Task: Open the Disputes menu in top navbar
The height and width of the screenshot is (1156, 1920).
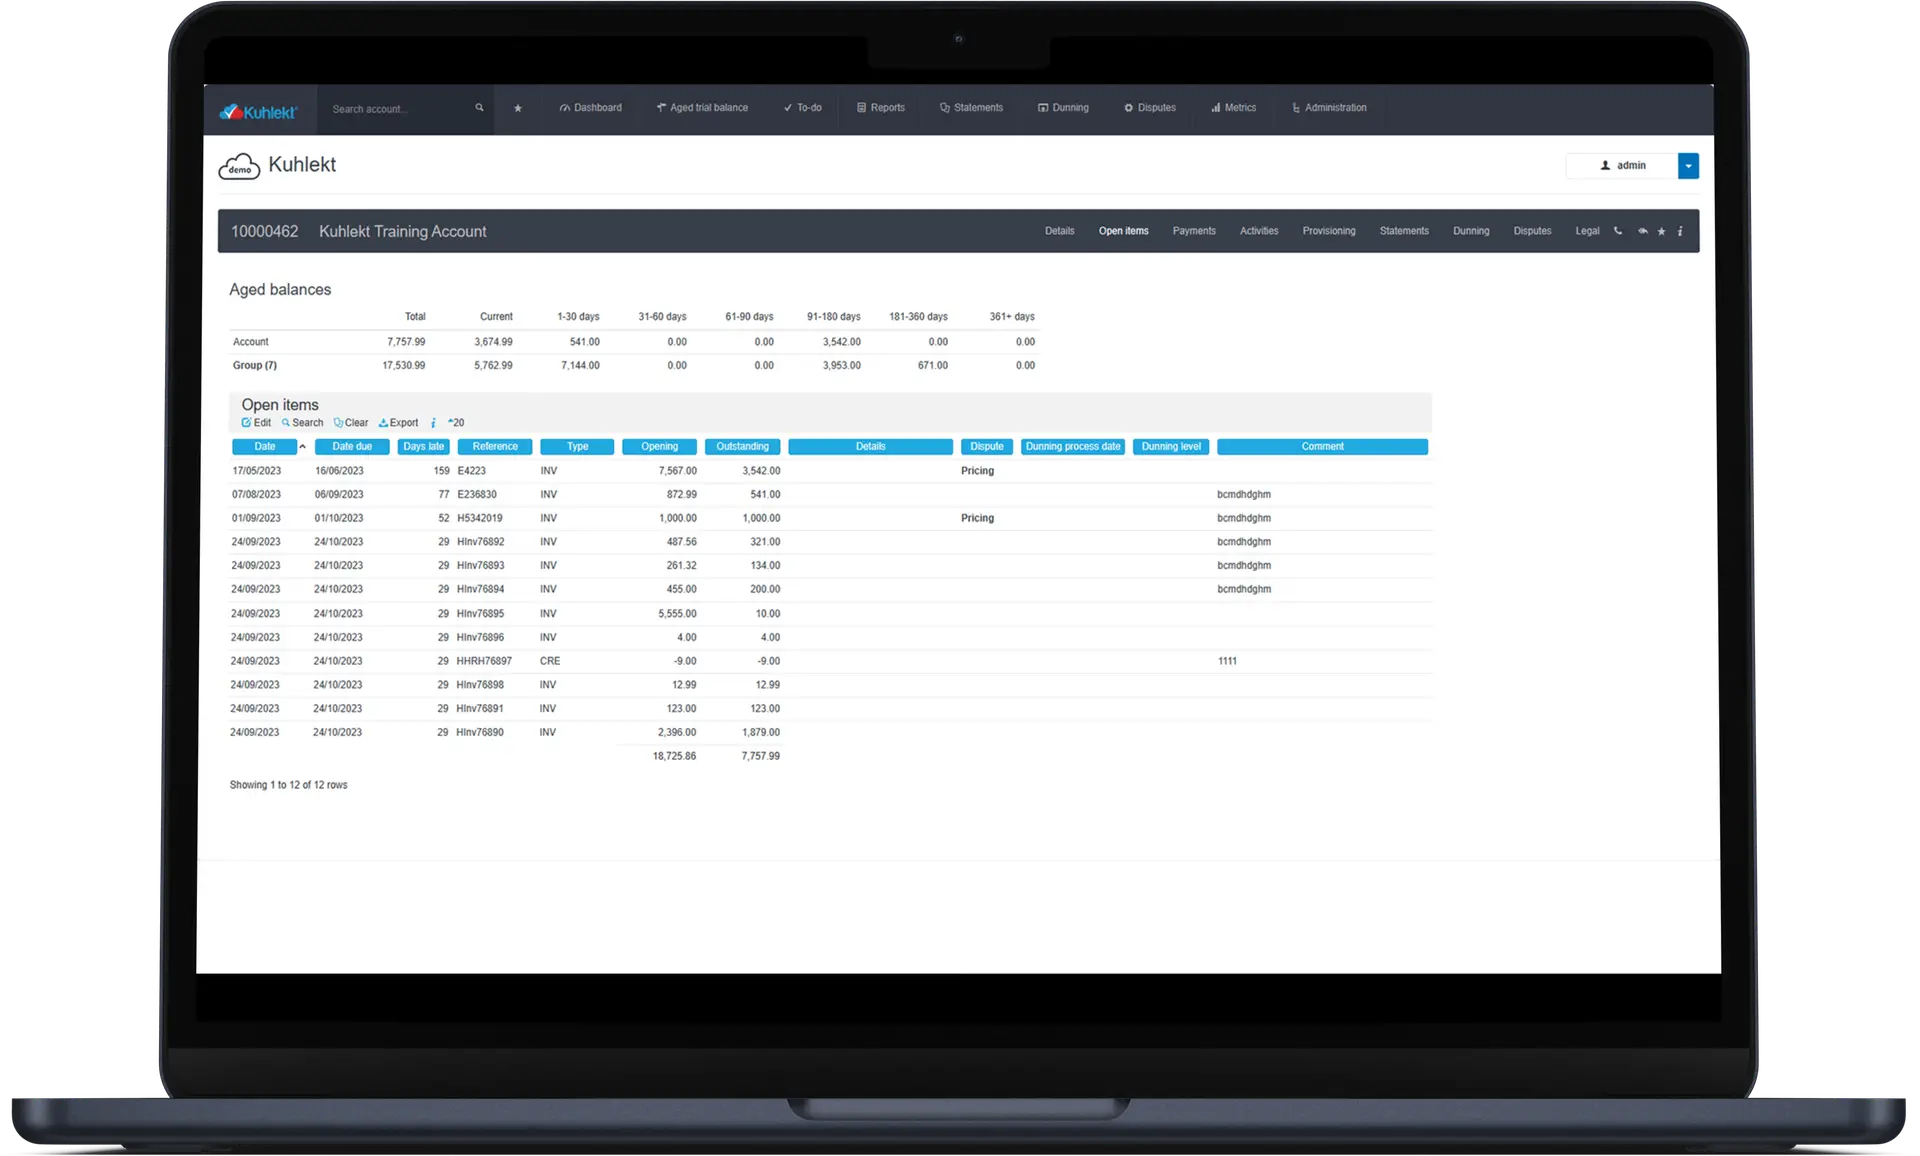Action: point(1150,108)
